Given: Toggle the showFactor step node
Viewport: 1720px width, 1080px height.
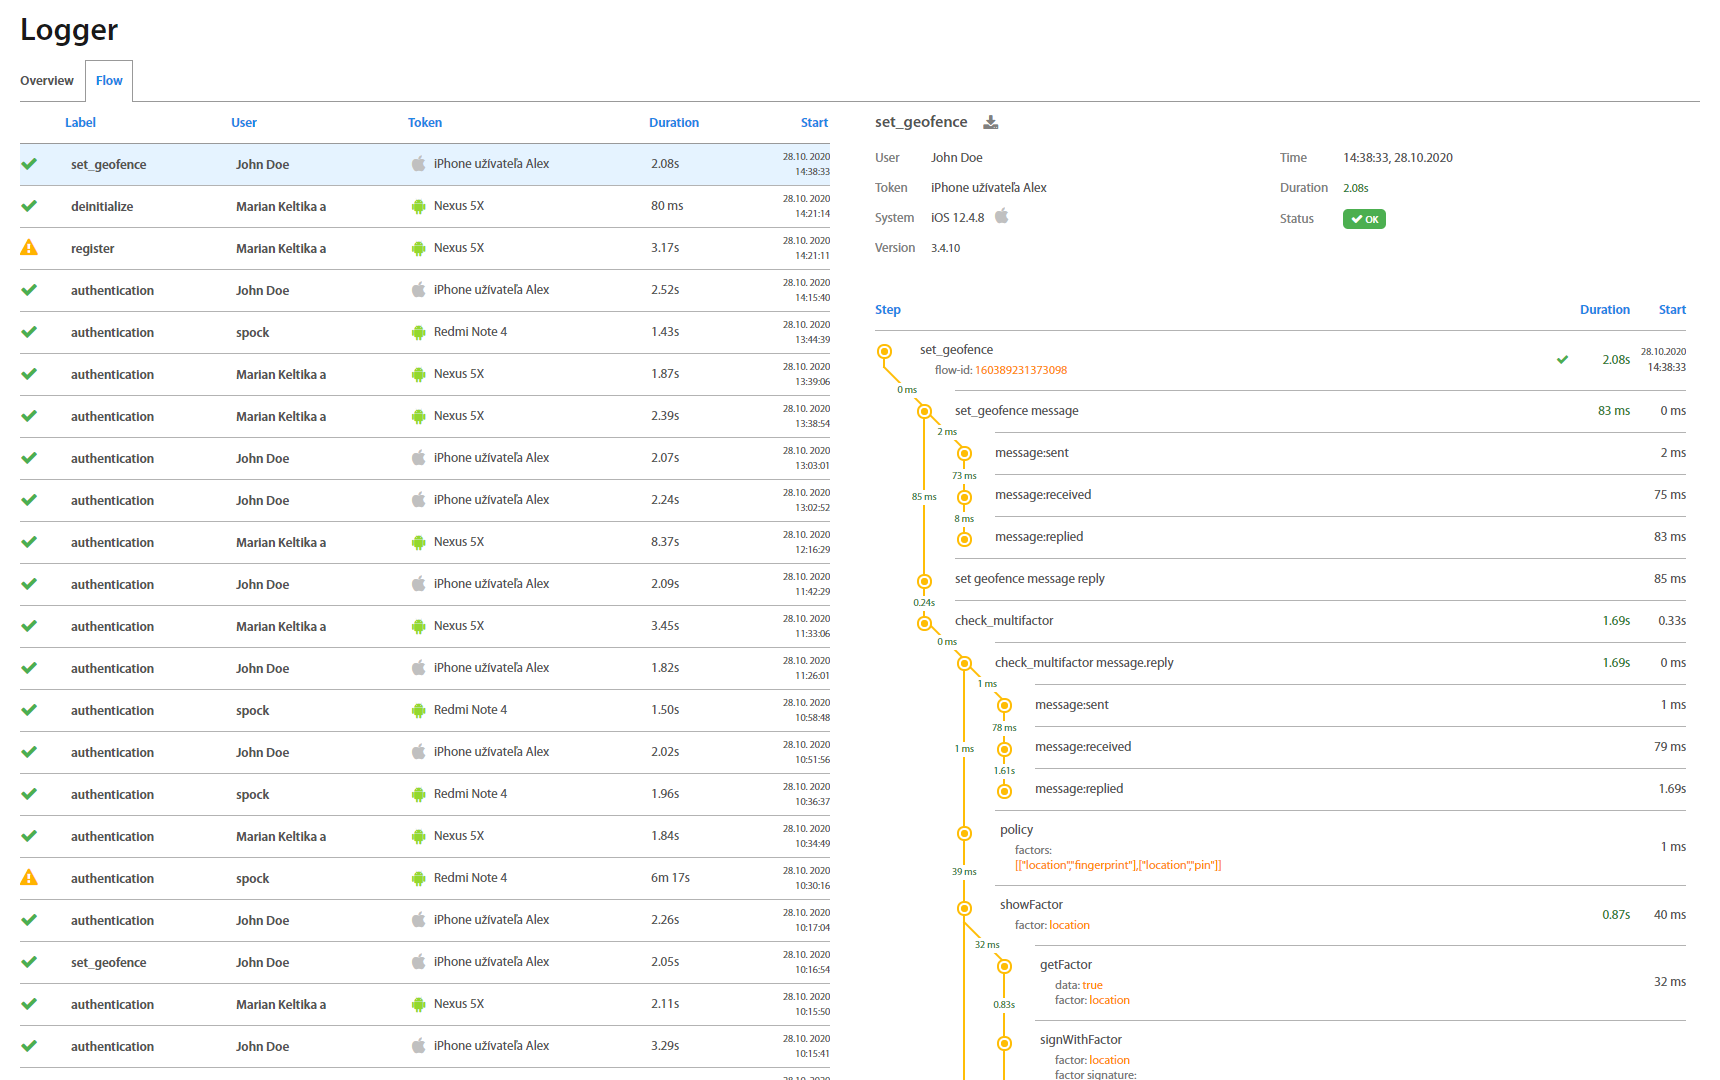Looking at the screenshot, I should coord(964,908).
